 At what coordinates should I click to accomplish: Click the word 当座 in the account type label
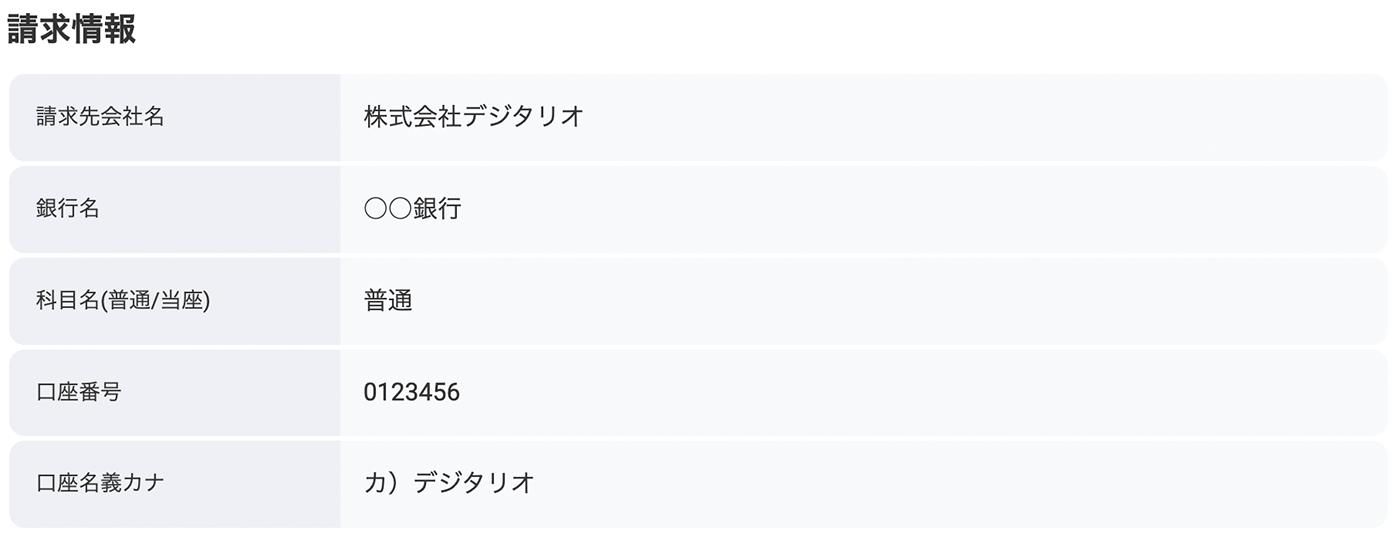[x=183, y=301]
